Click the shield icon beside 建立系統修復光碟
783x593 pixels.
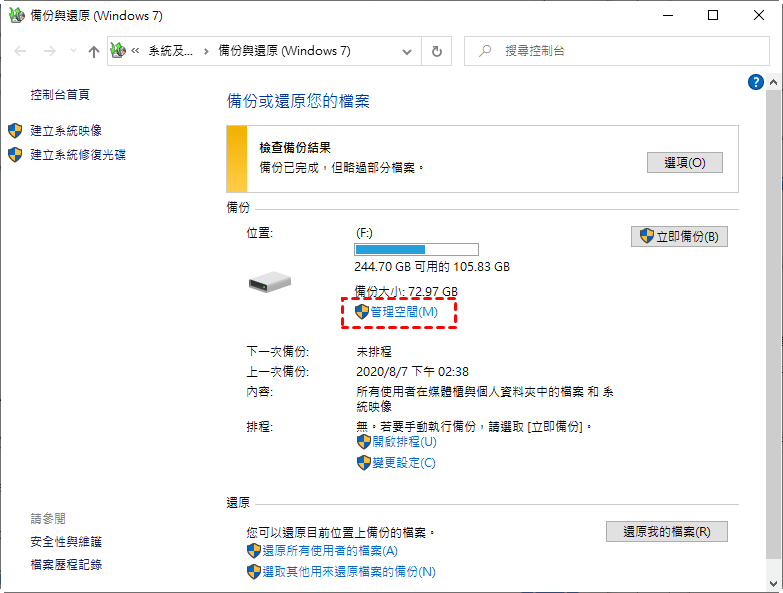pos(15,155)
